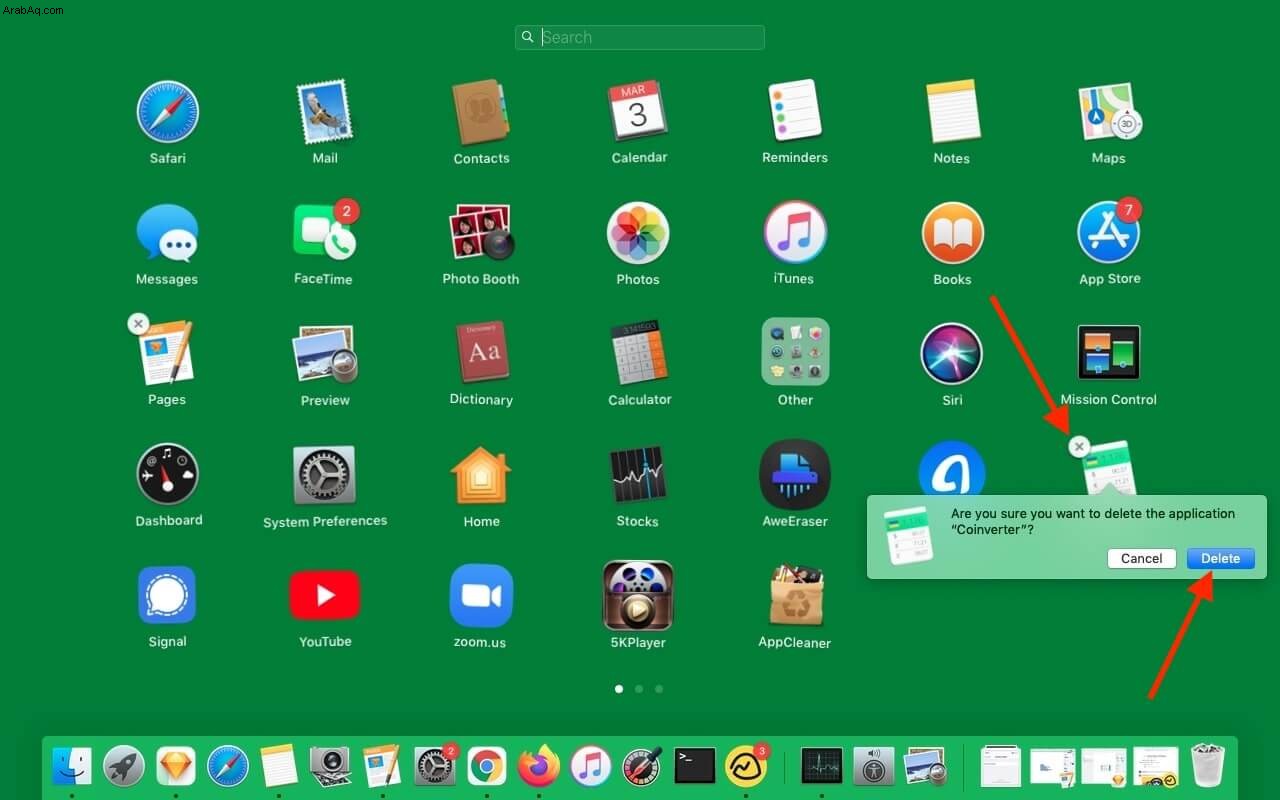Open the Signal app

(167, 595)
